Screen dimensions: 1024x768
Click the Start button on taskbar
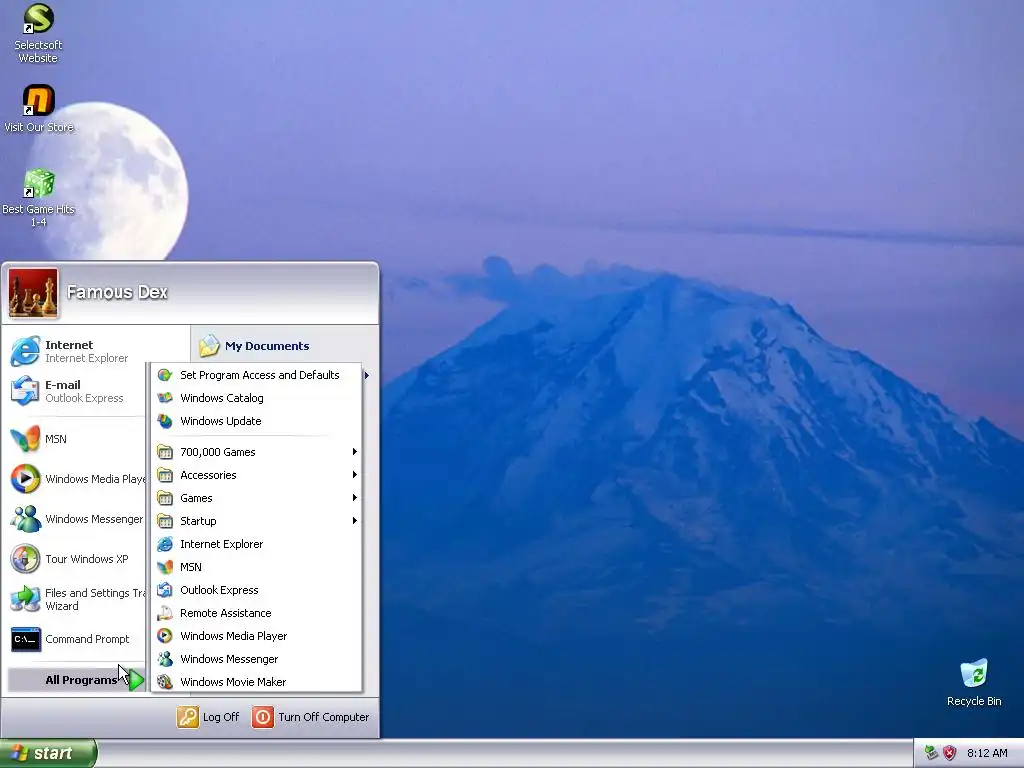(48, 753)
